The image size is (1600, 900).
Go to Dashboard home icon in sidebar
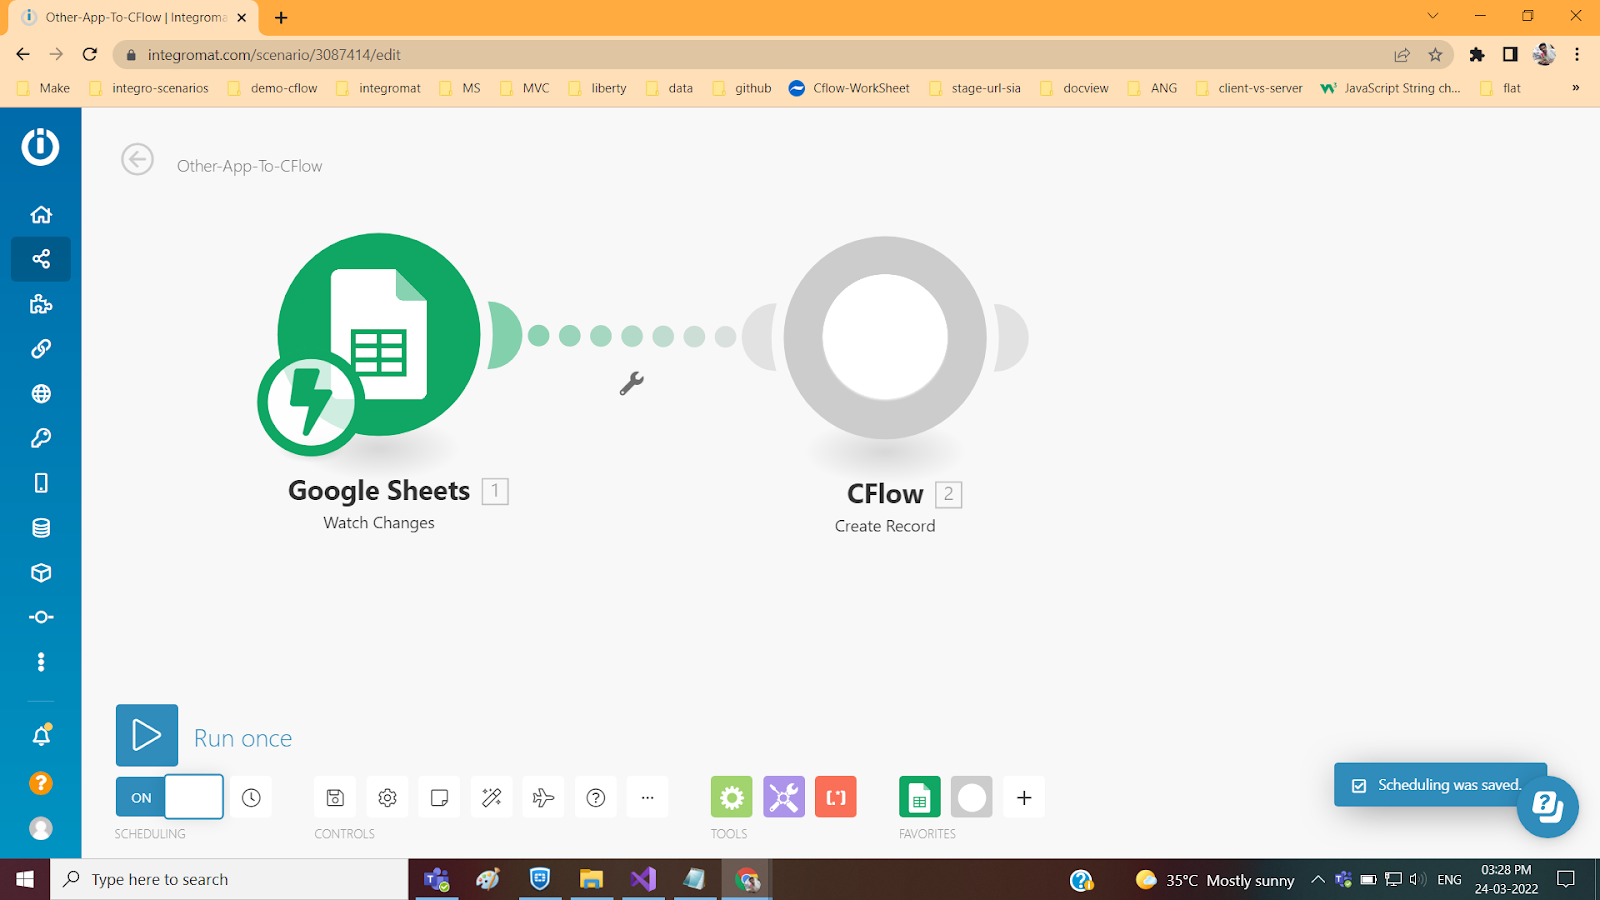41,215
